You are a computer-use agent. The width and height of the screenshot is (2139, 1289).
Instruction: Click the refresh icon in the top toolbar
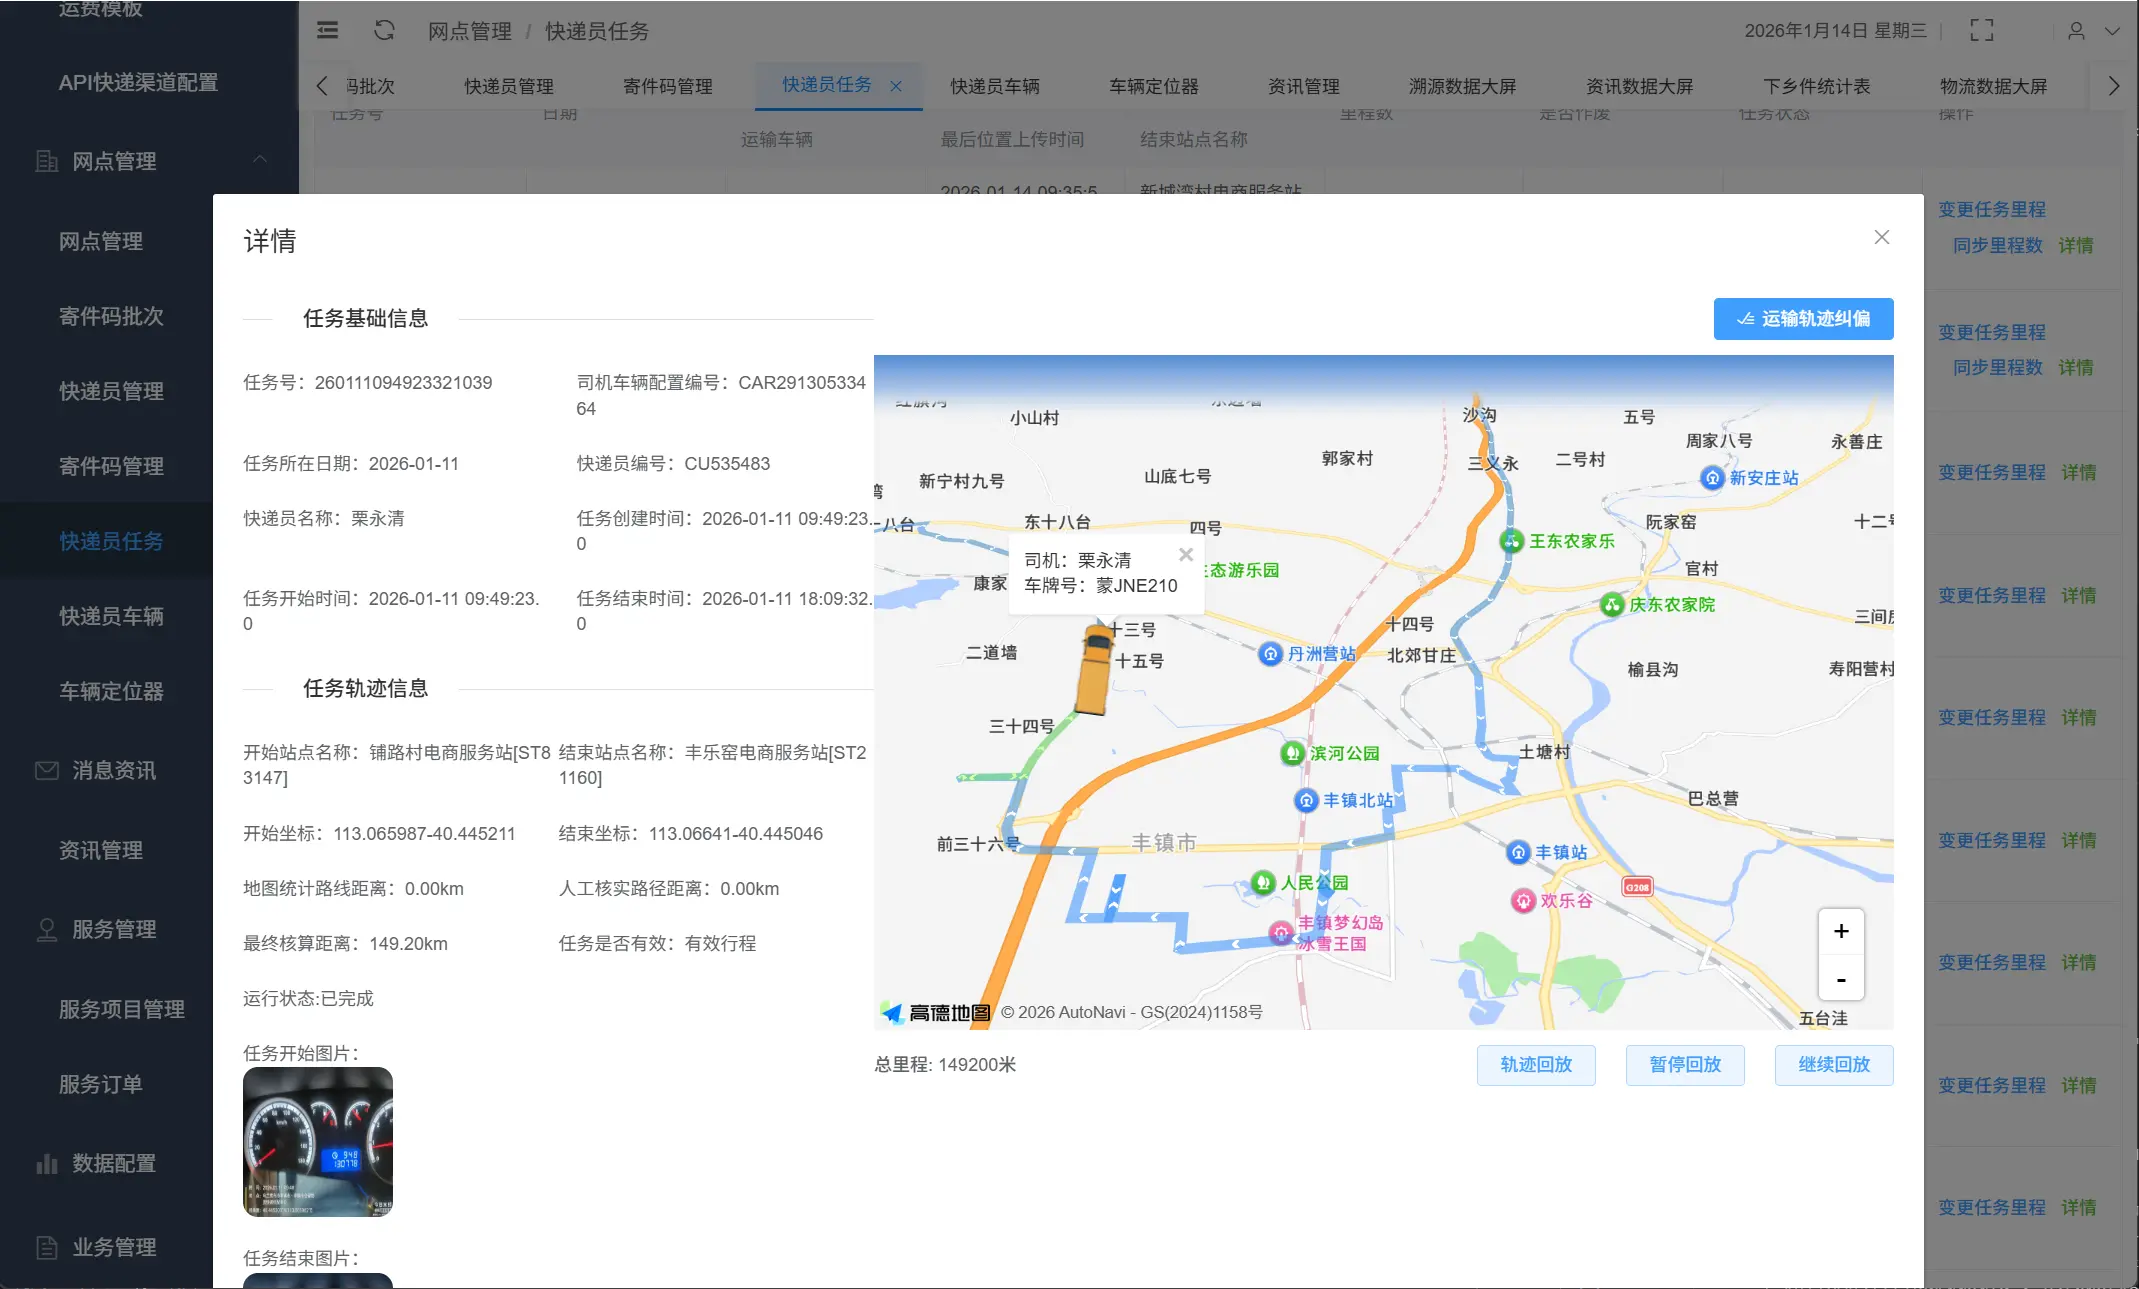point(384,31)
